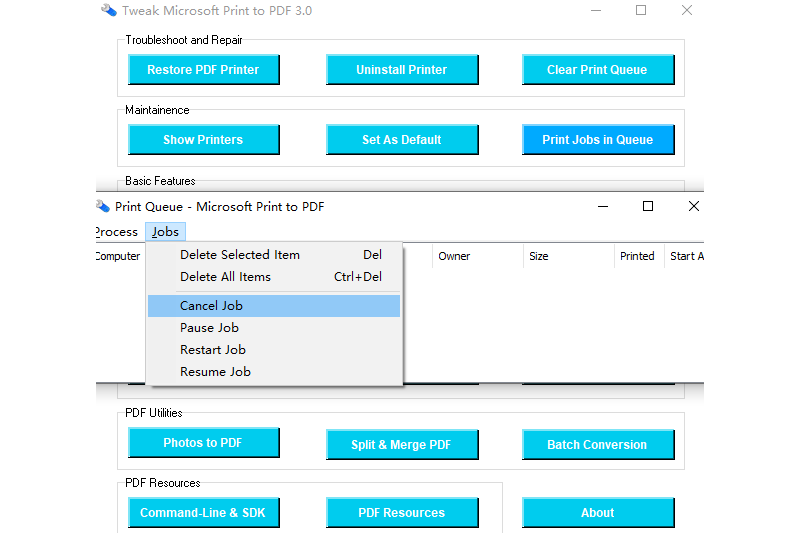Screen dimensions: 800x533
Task: Click the Tweak Microsoft Print to PDF title icon
Action: tap(109, 10)
